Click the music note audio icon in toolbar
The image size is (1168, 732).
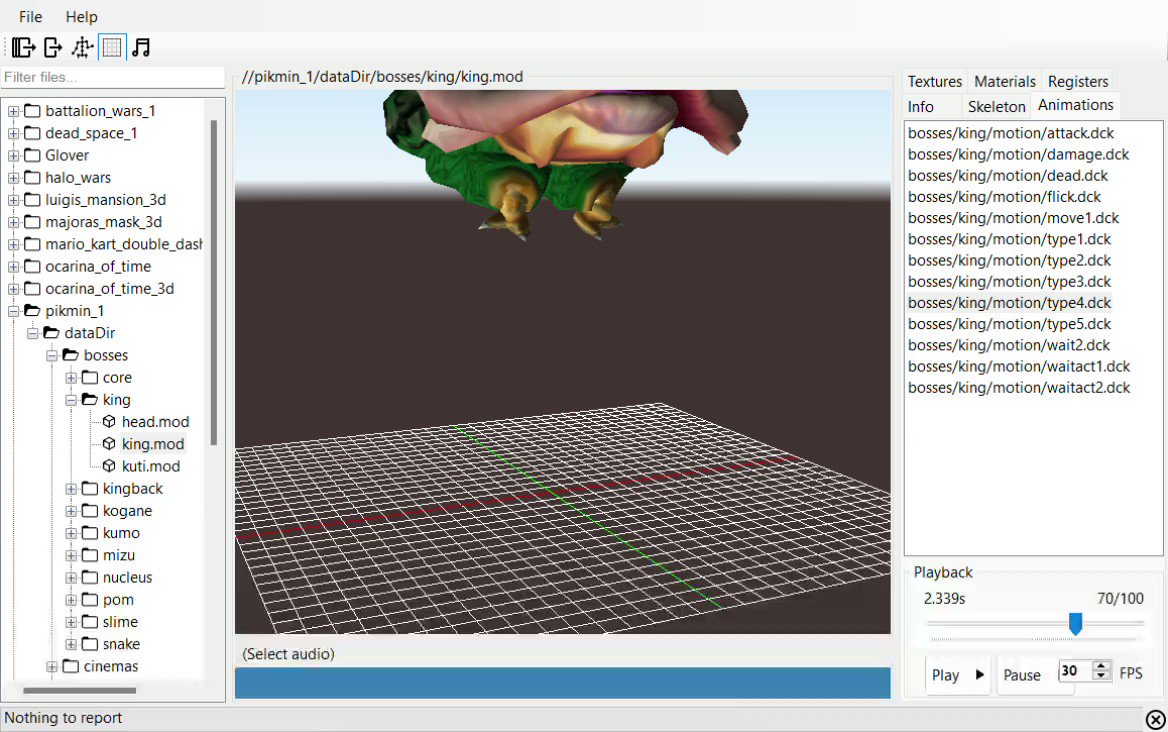141,46
